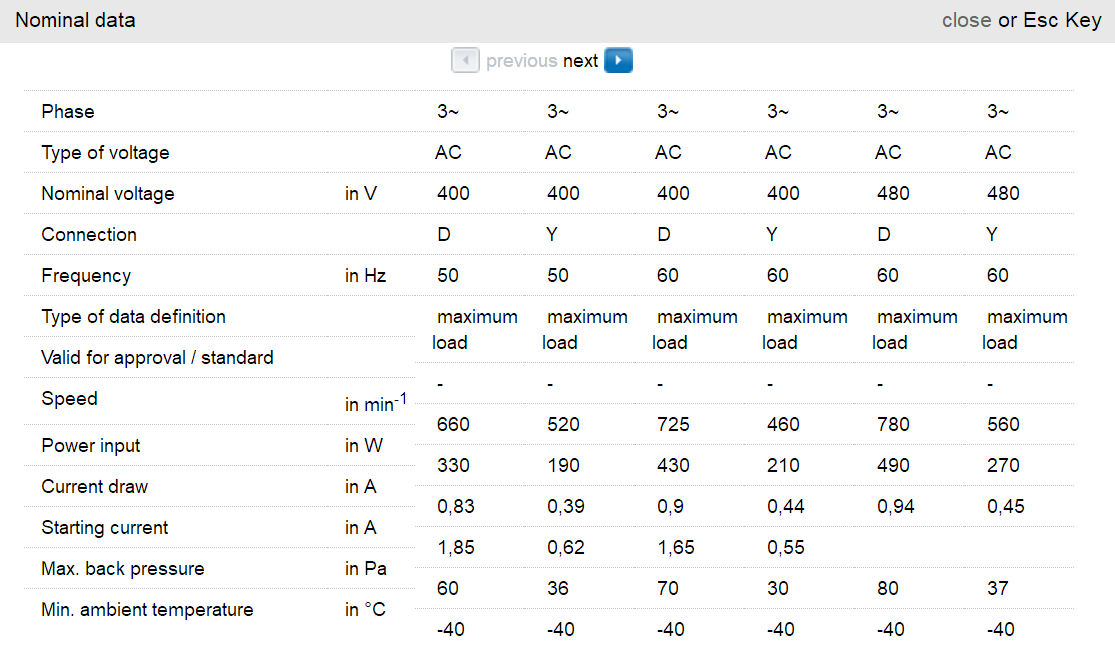Click the 'in Hz' frequency unit cell
1115x671 pixels.
coord(365,276)
